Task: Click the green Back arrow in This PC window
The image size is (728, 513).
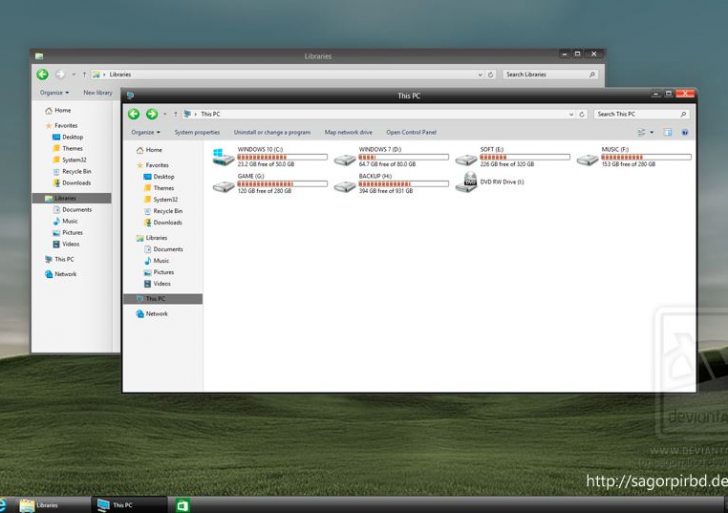Action: click(134, 114)
